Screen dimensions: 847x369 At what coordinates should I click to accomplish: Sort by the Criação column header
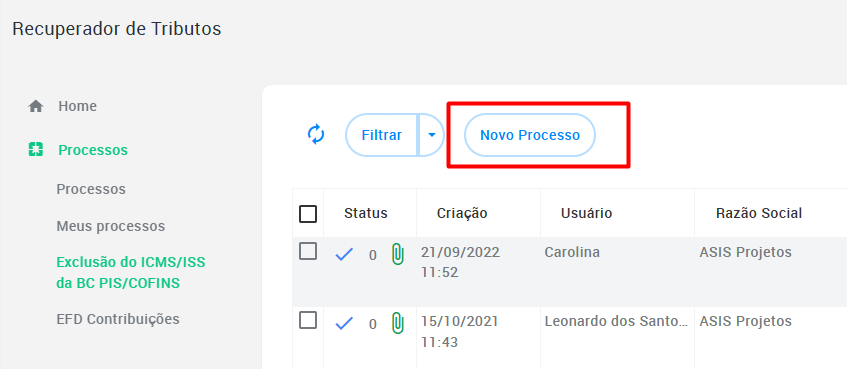pyautogui.click(x=462, y=213)
